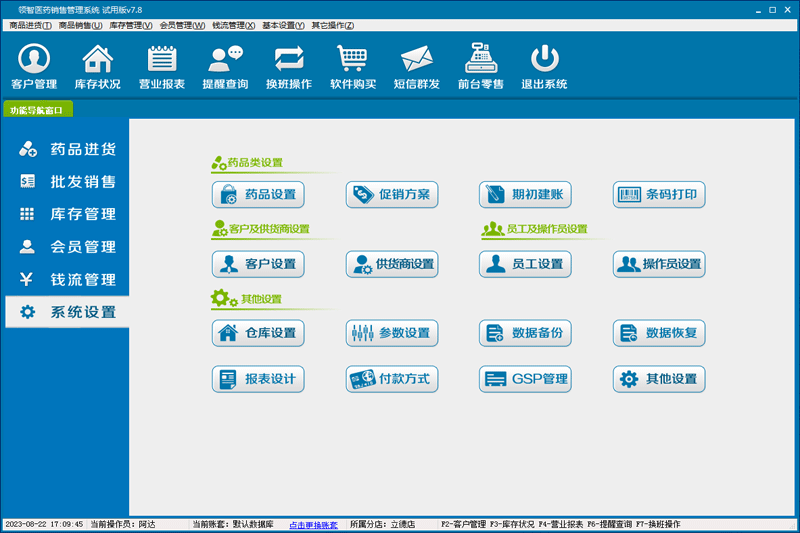This screenshot has width=800, height=533.
Task: Open 报表设计 button
Action: 258,379
